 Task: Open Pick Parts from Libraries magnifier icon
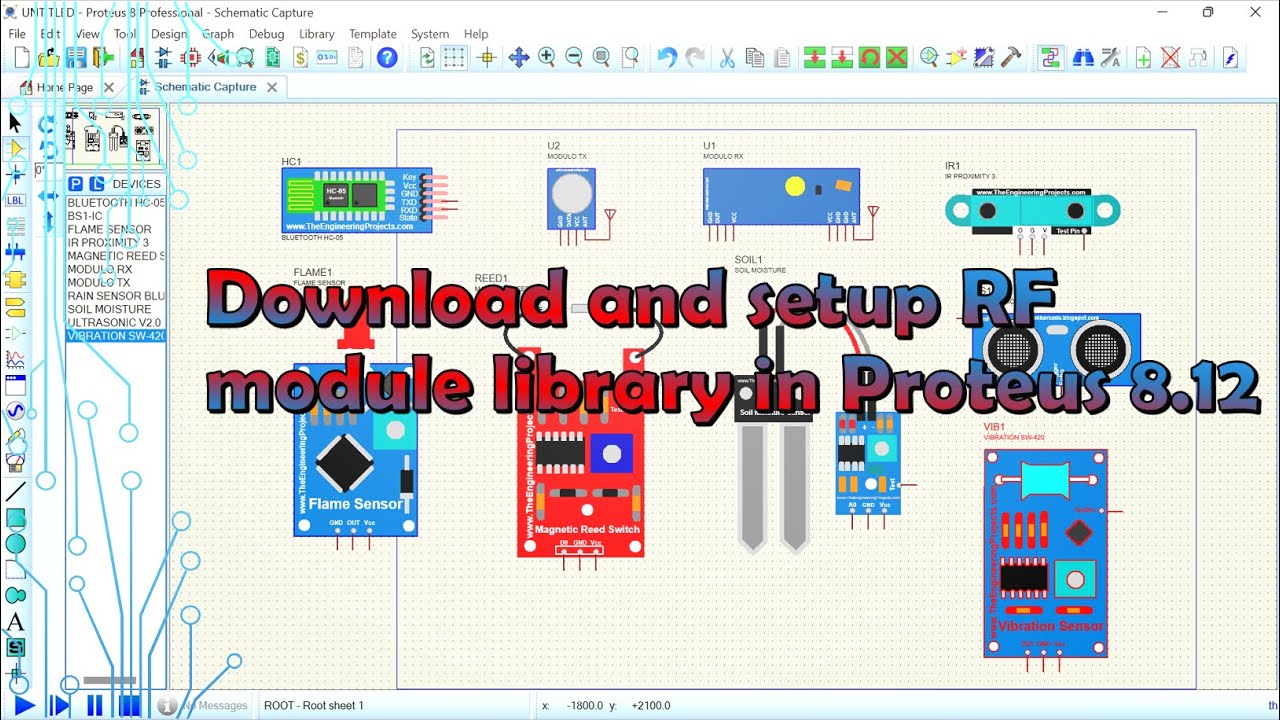point(929,58)
